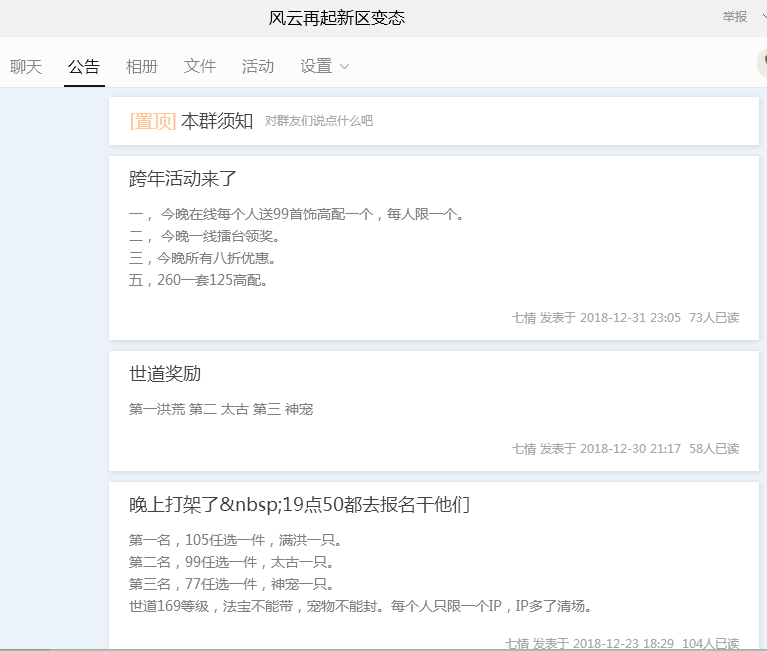Go to the 文件 tab
The height and width of the screenshot is (651, 767).
coord(200,67)
